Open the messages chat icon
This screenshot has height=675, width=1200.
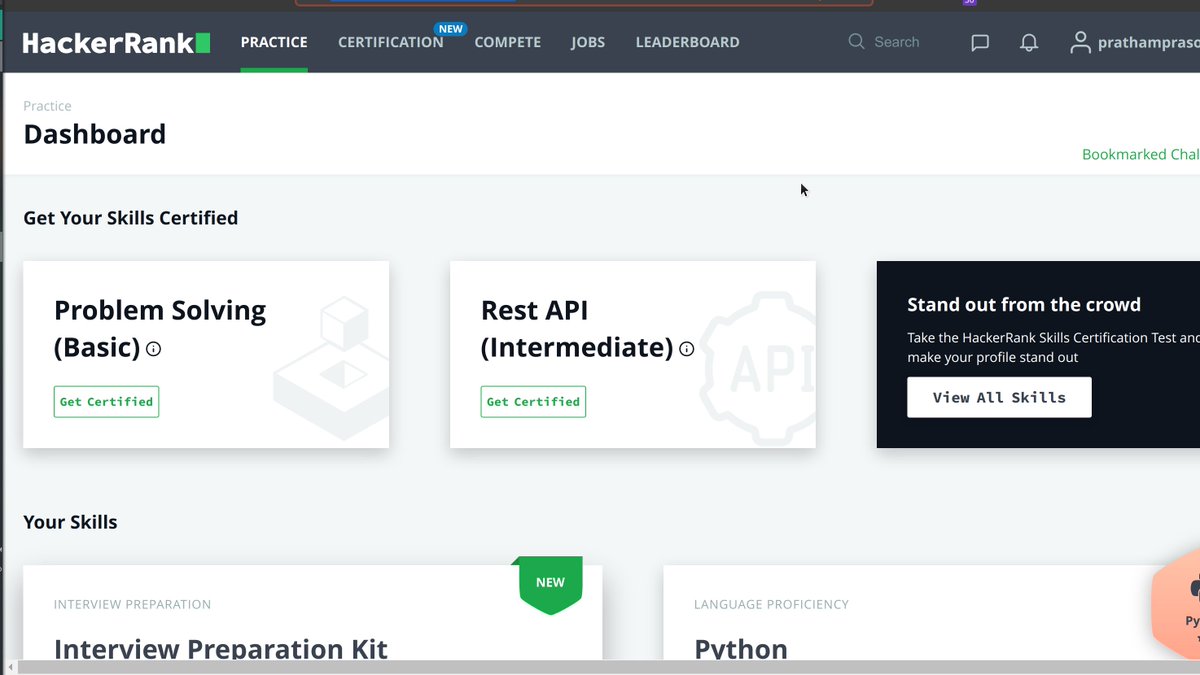pos(980,42)
